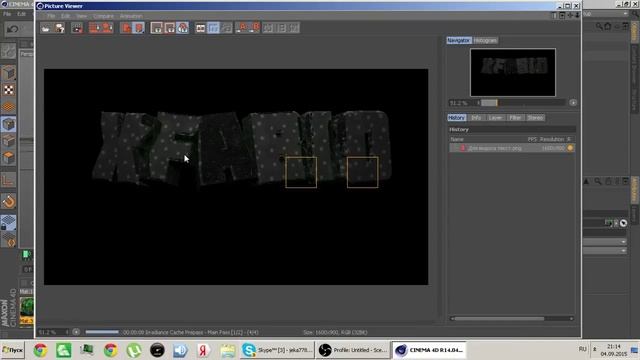Open the View menu in Picture Viewer
The width and height of the screenshot is (640, 360).
point(82,16)
